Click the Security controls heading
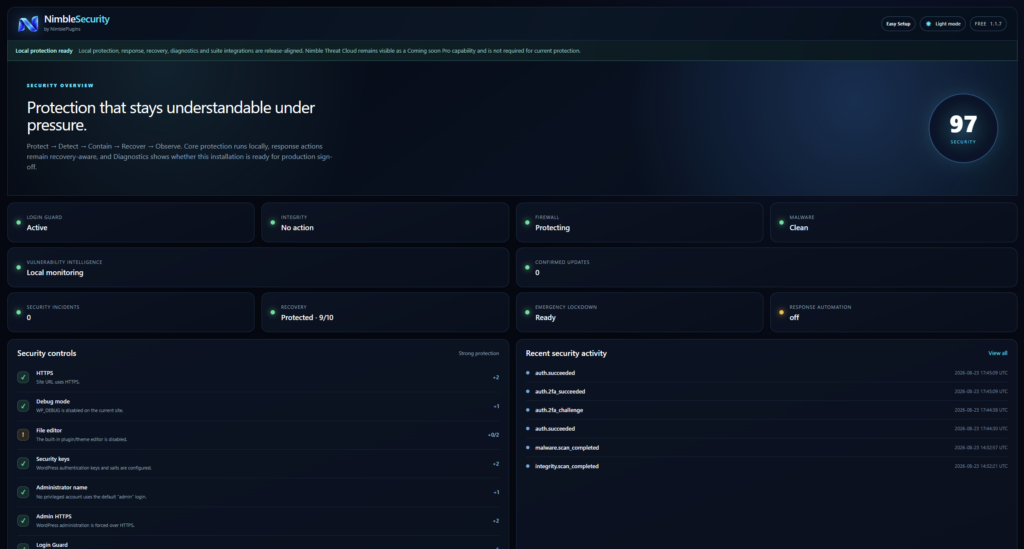This screenshot has height=549, width=1024. click(x=46, y=353)
